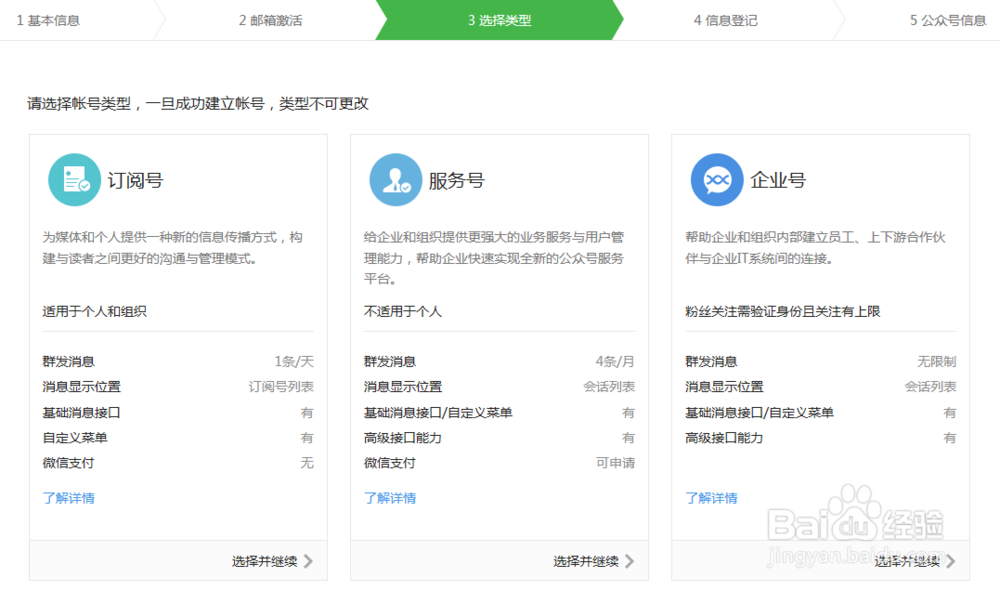Open 了解详情 under 订阅号

point(69,497)
